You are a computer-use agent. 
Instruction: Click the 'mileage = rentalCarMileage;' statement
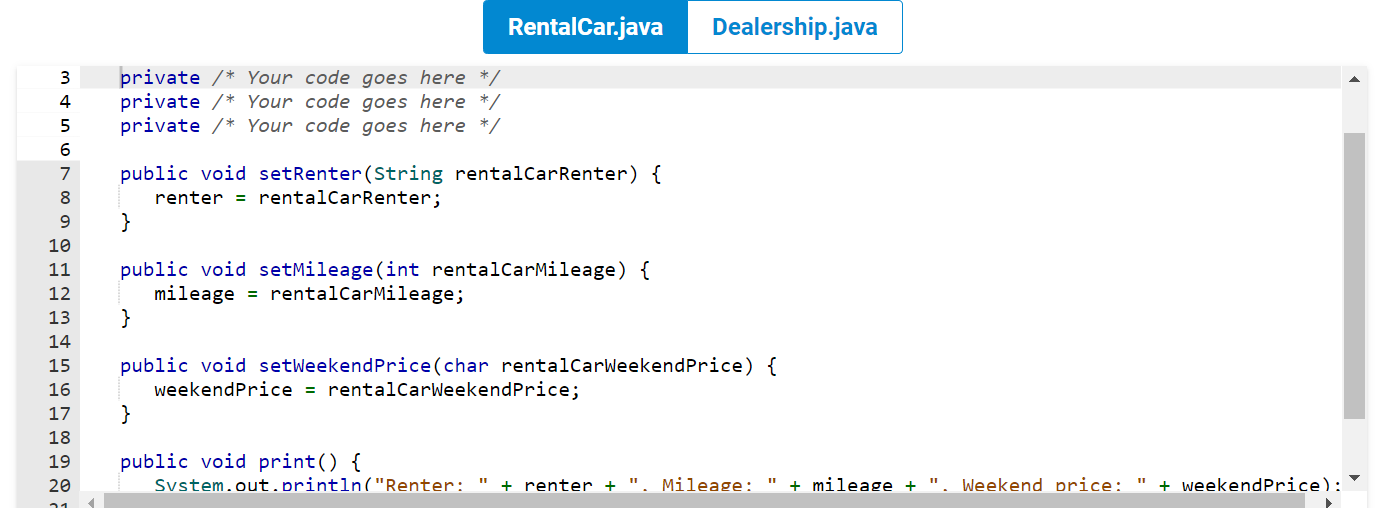tap(310, 294)
